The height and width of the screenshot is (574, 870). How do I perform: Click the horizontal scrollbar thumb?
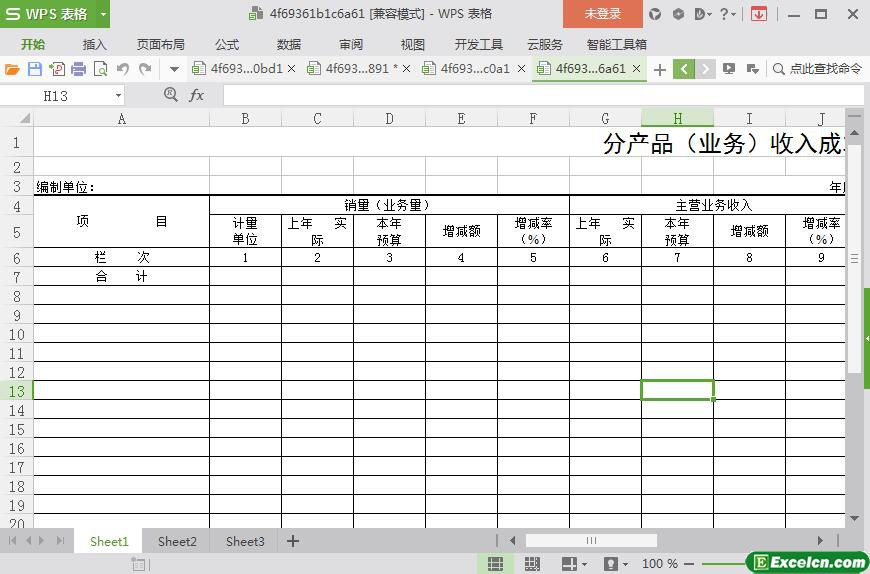tap(591, 540)
